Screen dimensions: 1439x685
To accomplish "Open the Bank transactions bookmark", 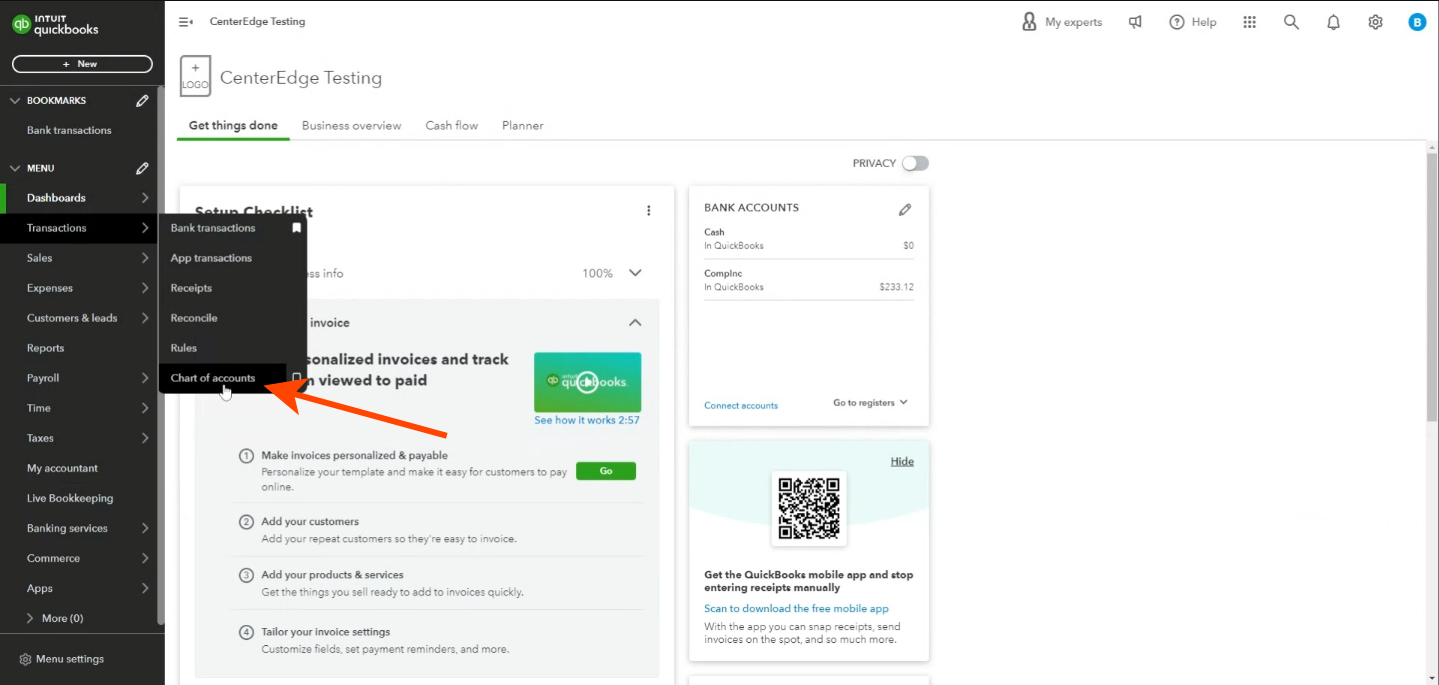I will pos(69,130).
